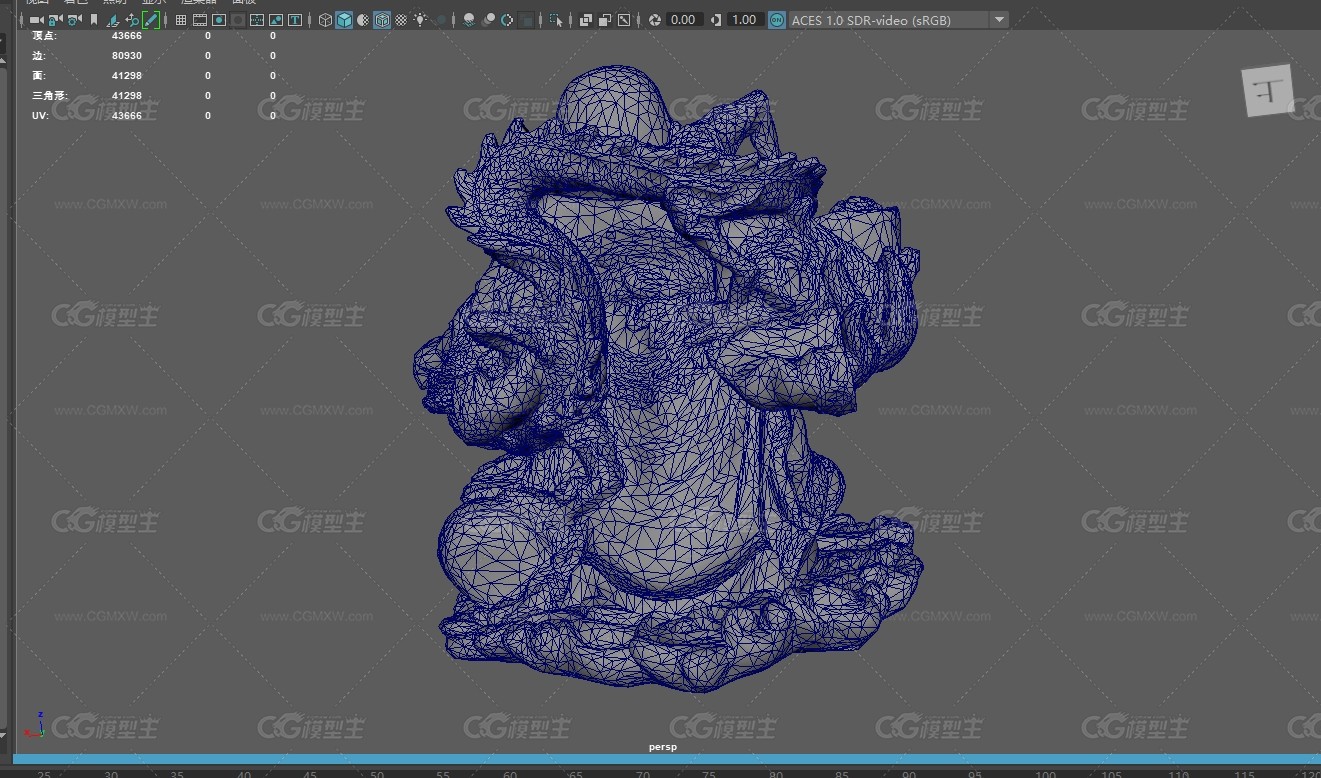Click the XYZ axis gizmo in the viewport
Screen dimensions: 1321x778
tap(34, 725)
